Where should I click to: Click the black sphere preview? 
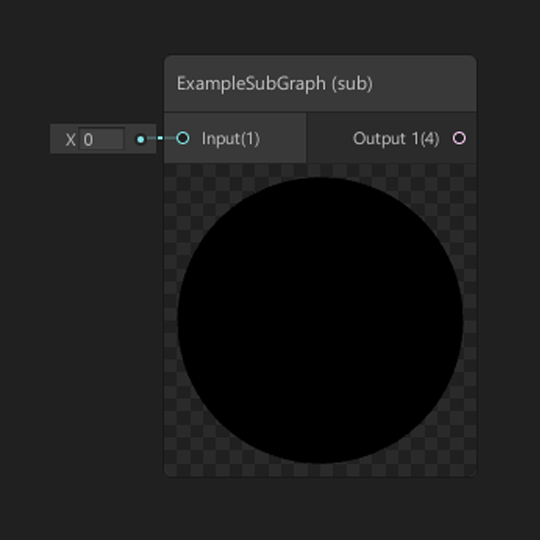point(320,320)
